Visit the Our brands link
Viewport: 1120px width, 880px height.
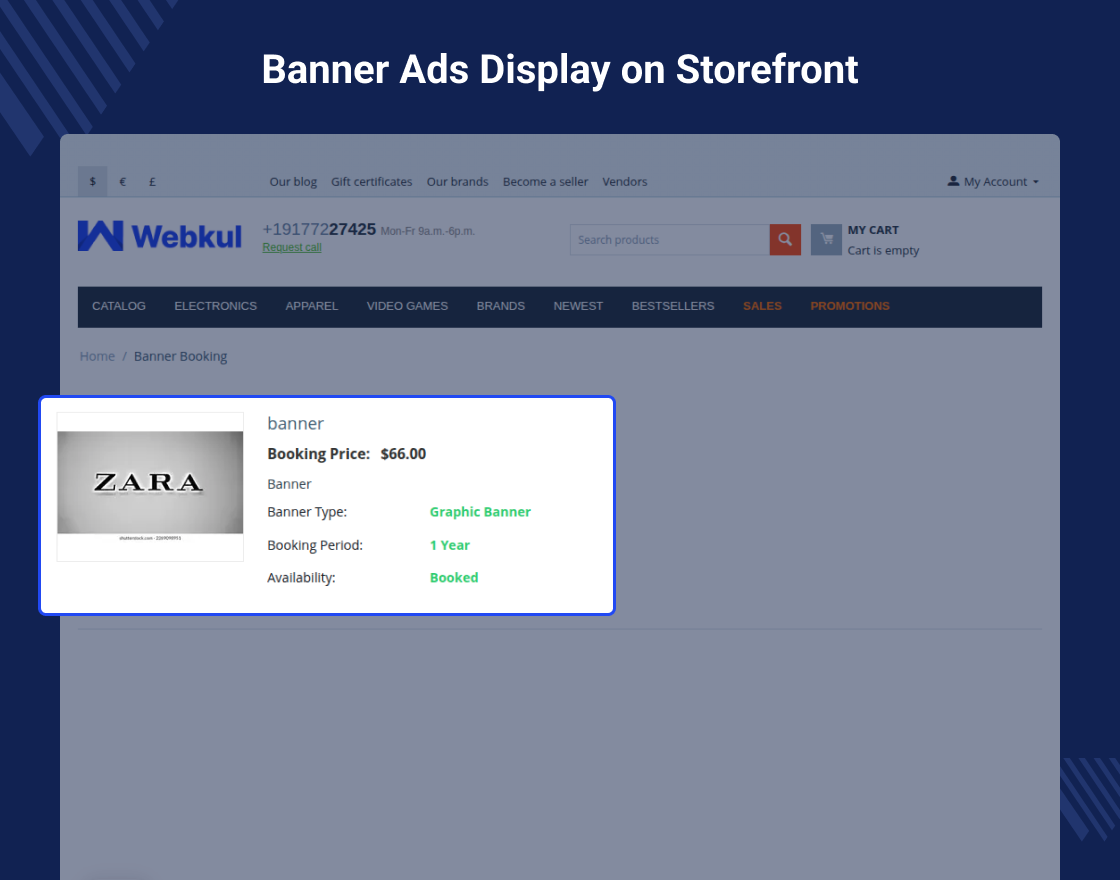tap(457, 181)
